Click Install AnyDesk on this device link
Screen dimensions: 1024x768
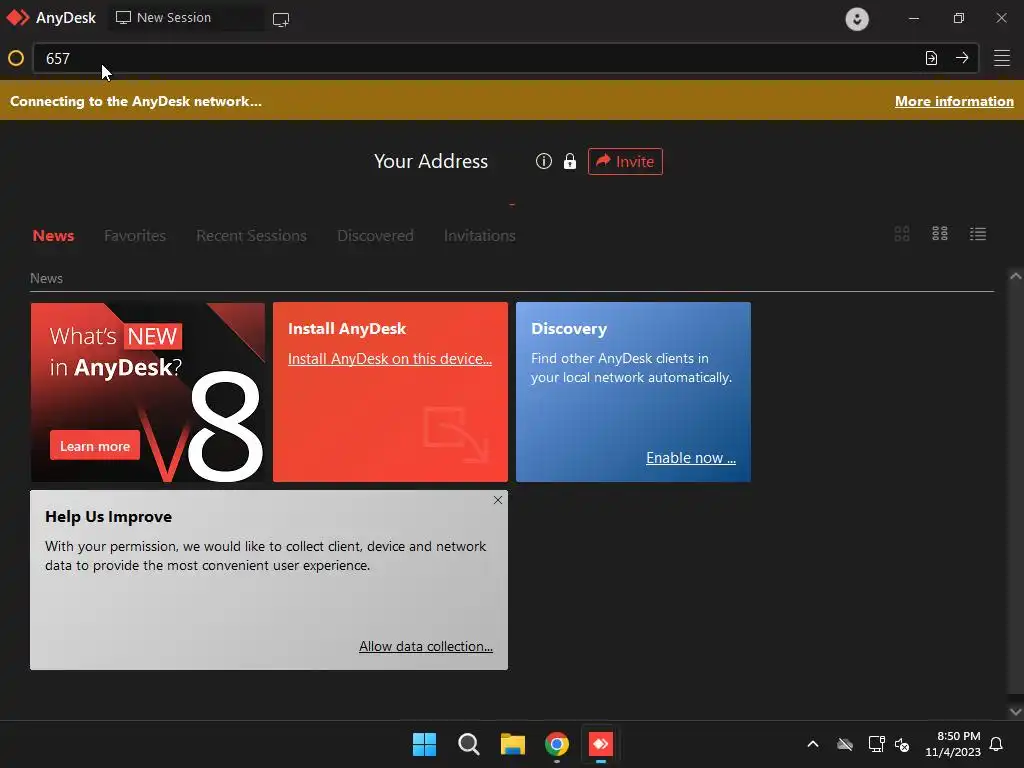[390, 359]
